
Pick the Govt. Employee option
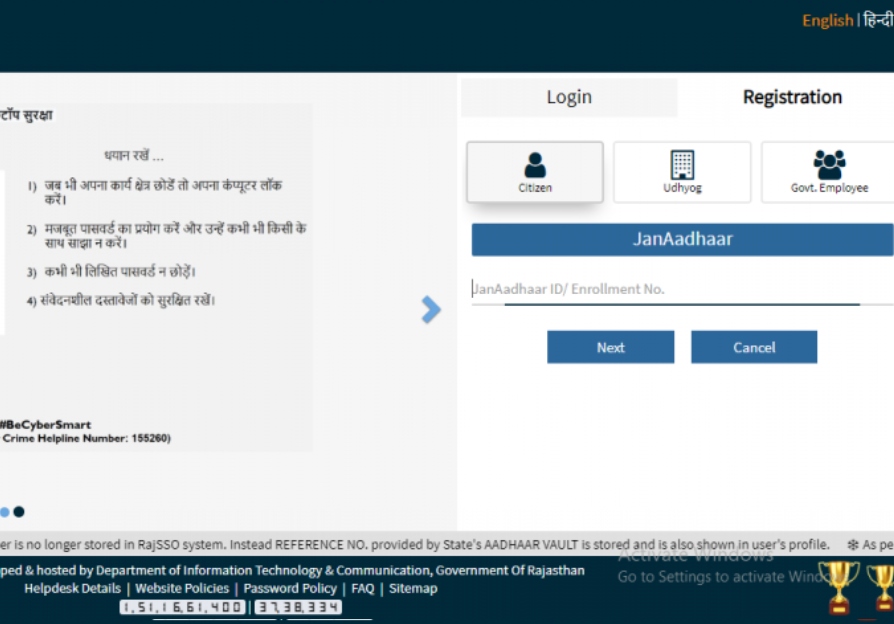(x=828, y=172)
